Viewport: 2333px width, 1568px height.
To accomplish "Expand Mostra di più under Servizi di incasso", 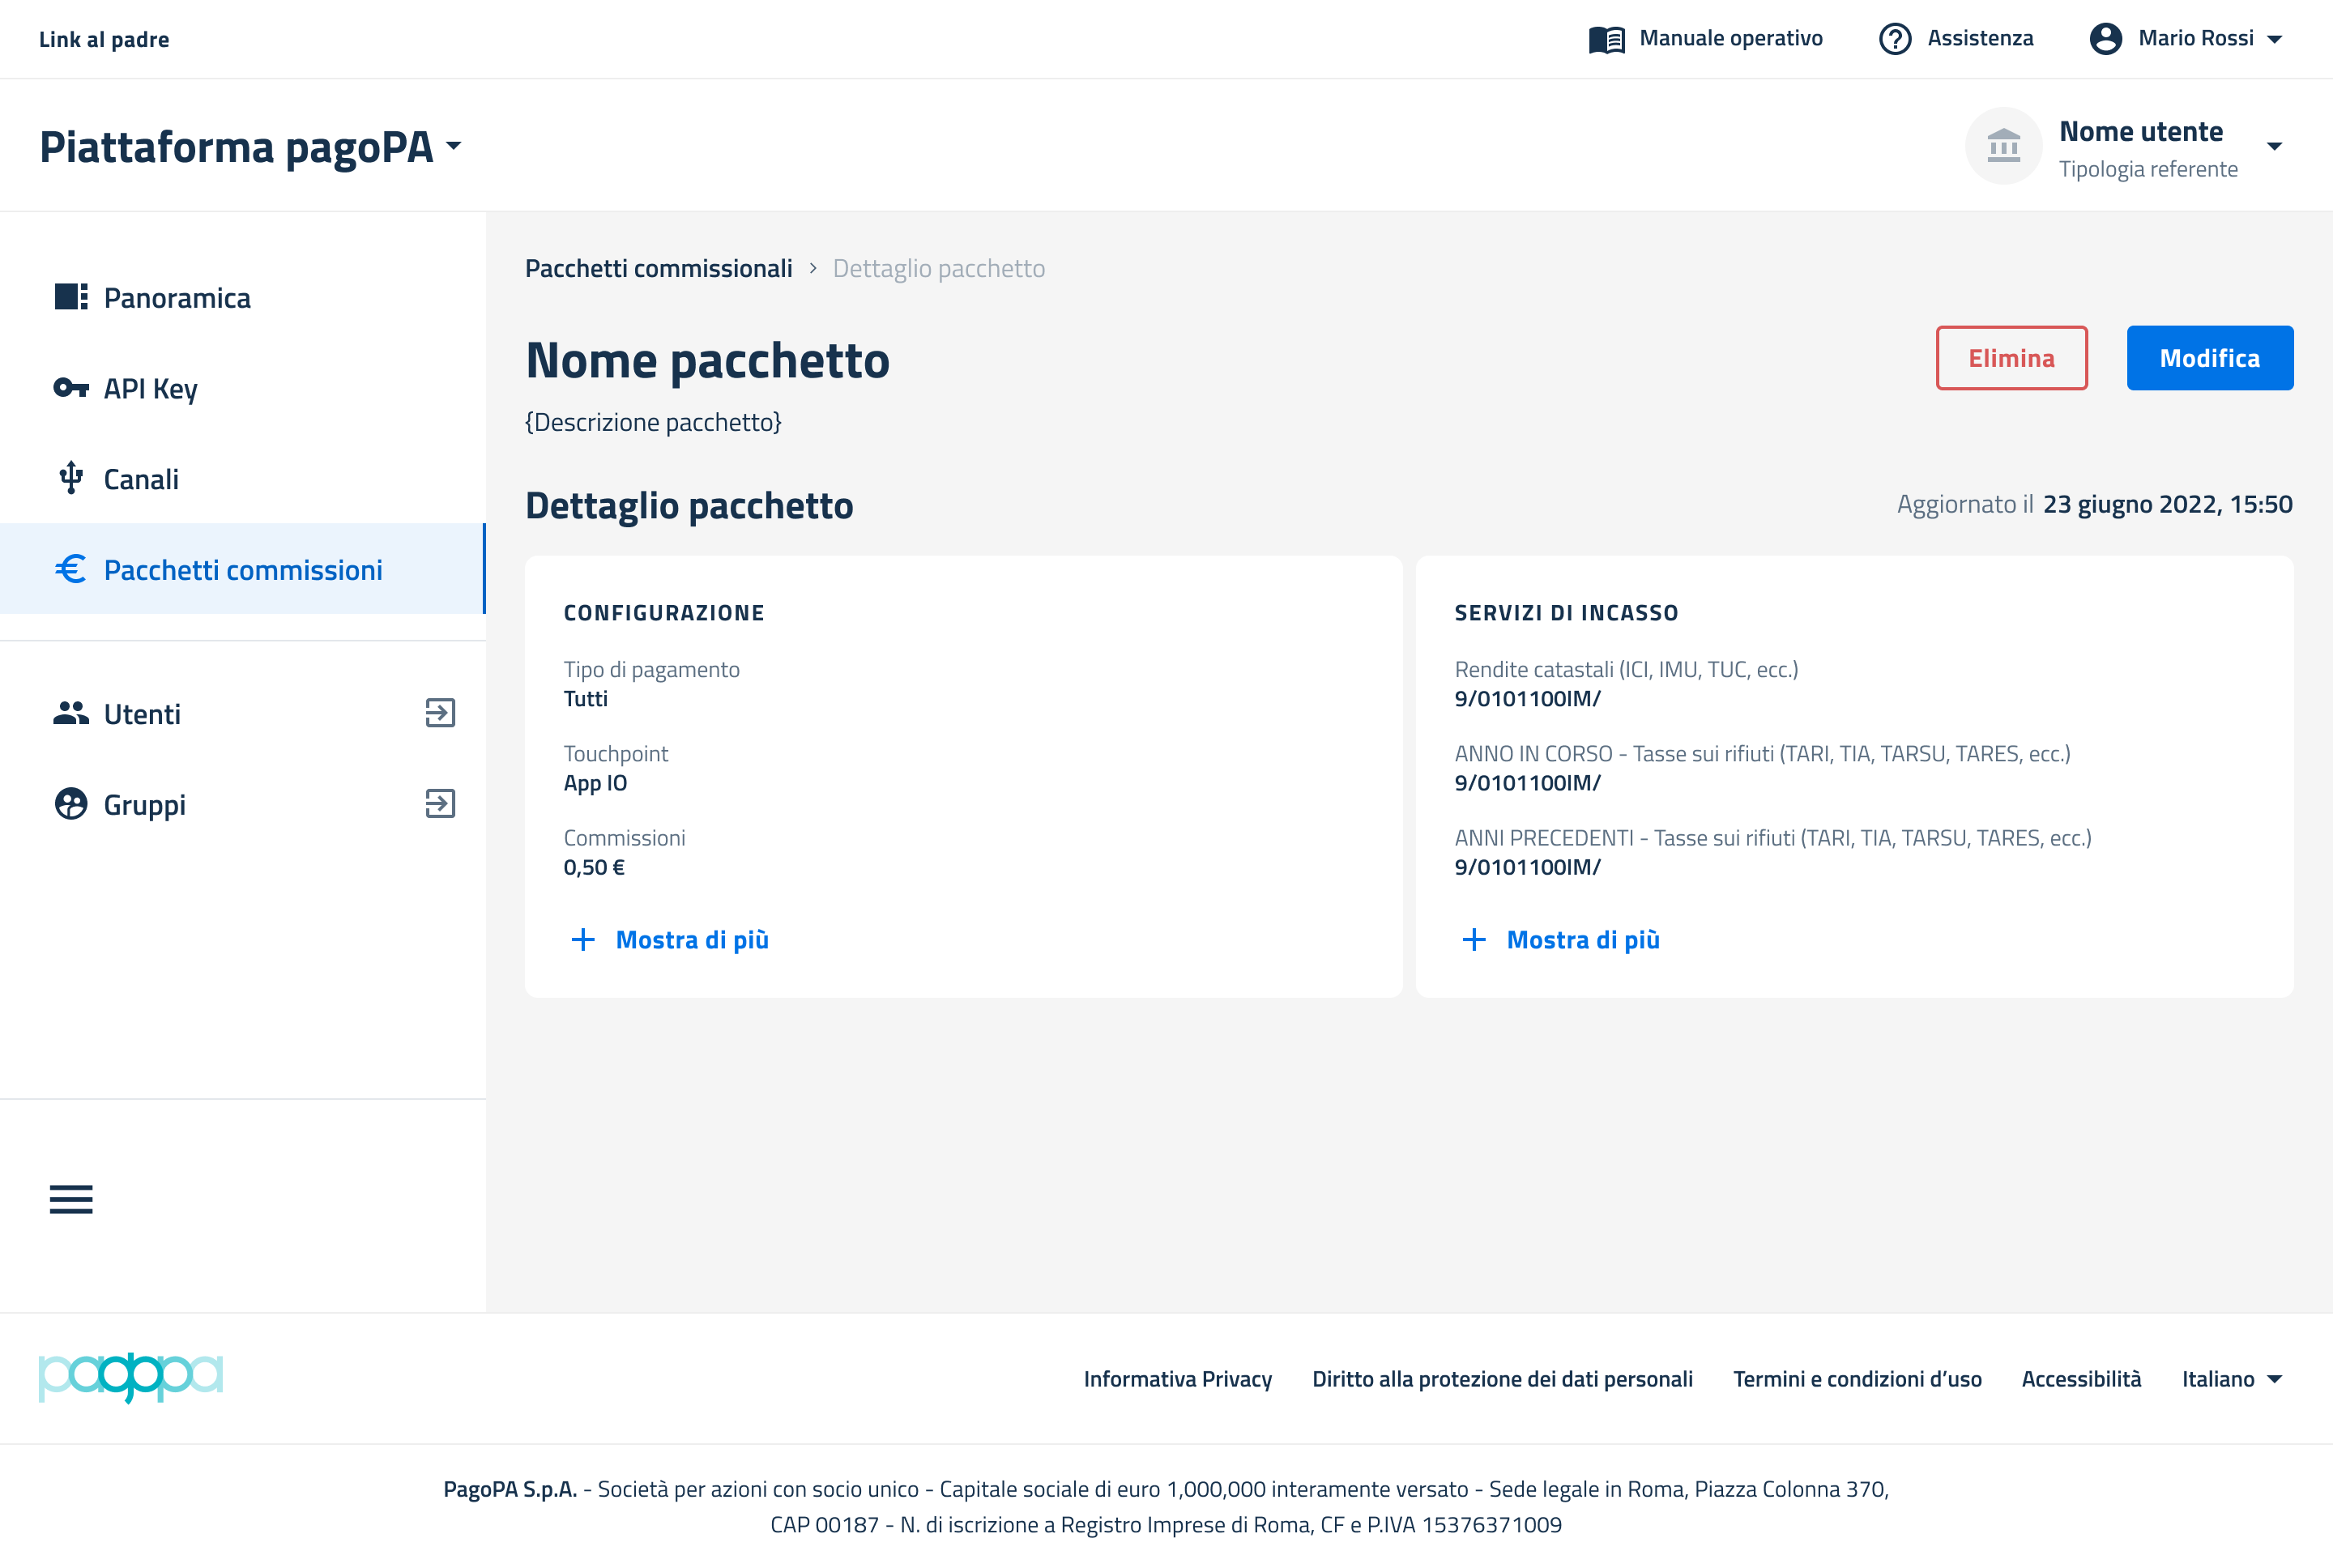I will click(1560, 939).
